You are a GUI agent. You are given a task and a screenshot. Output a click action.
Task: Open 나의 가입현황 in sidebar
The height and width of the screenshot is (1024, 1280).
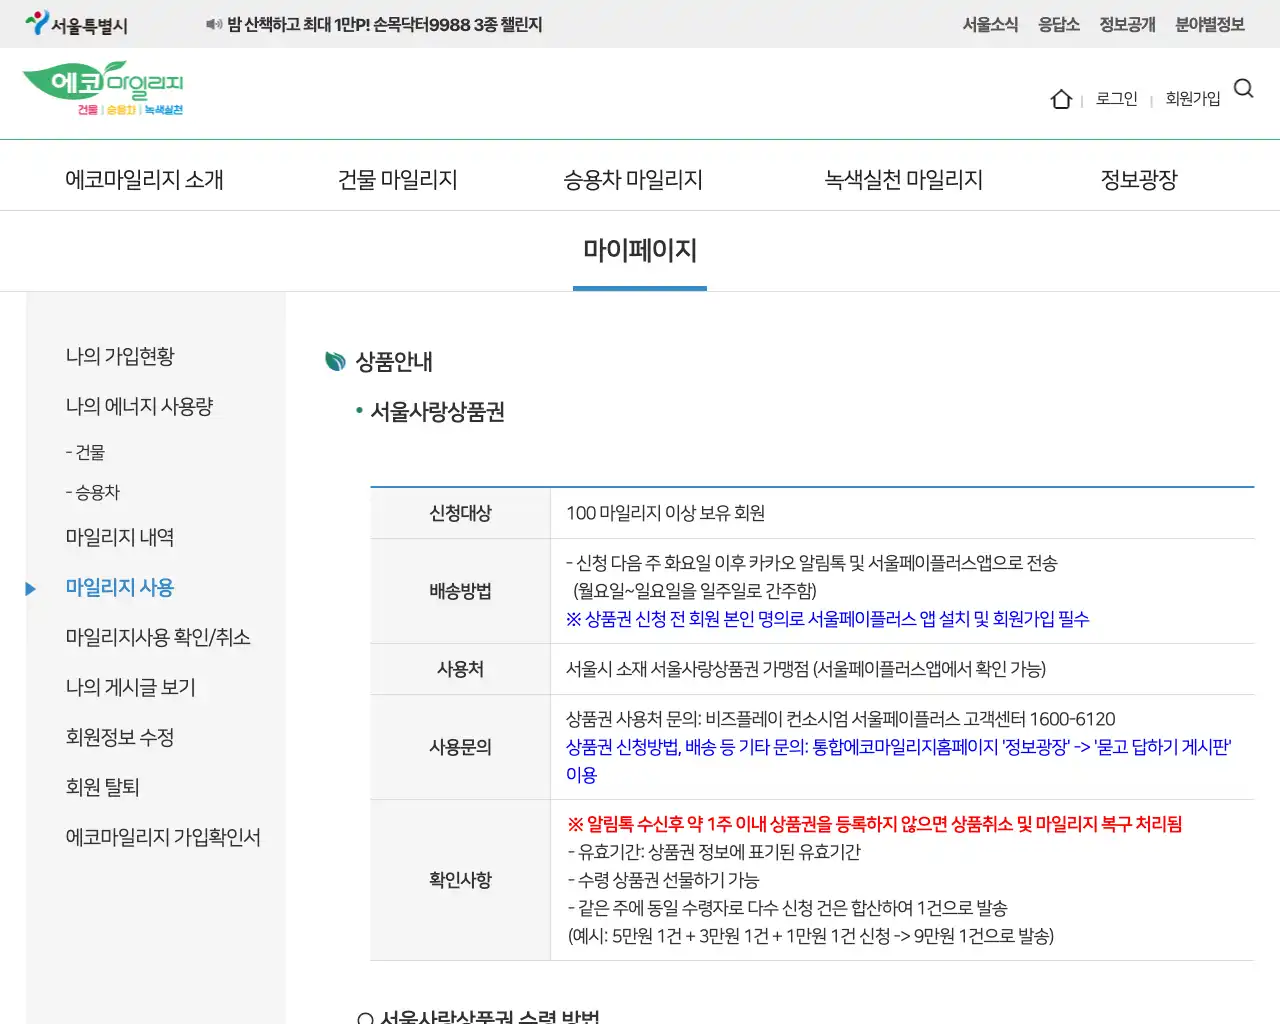coord(120,357)
